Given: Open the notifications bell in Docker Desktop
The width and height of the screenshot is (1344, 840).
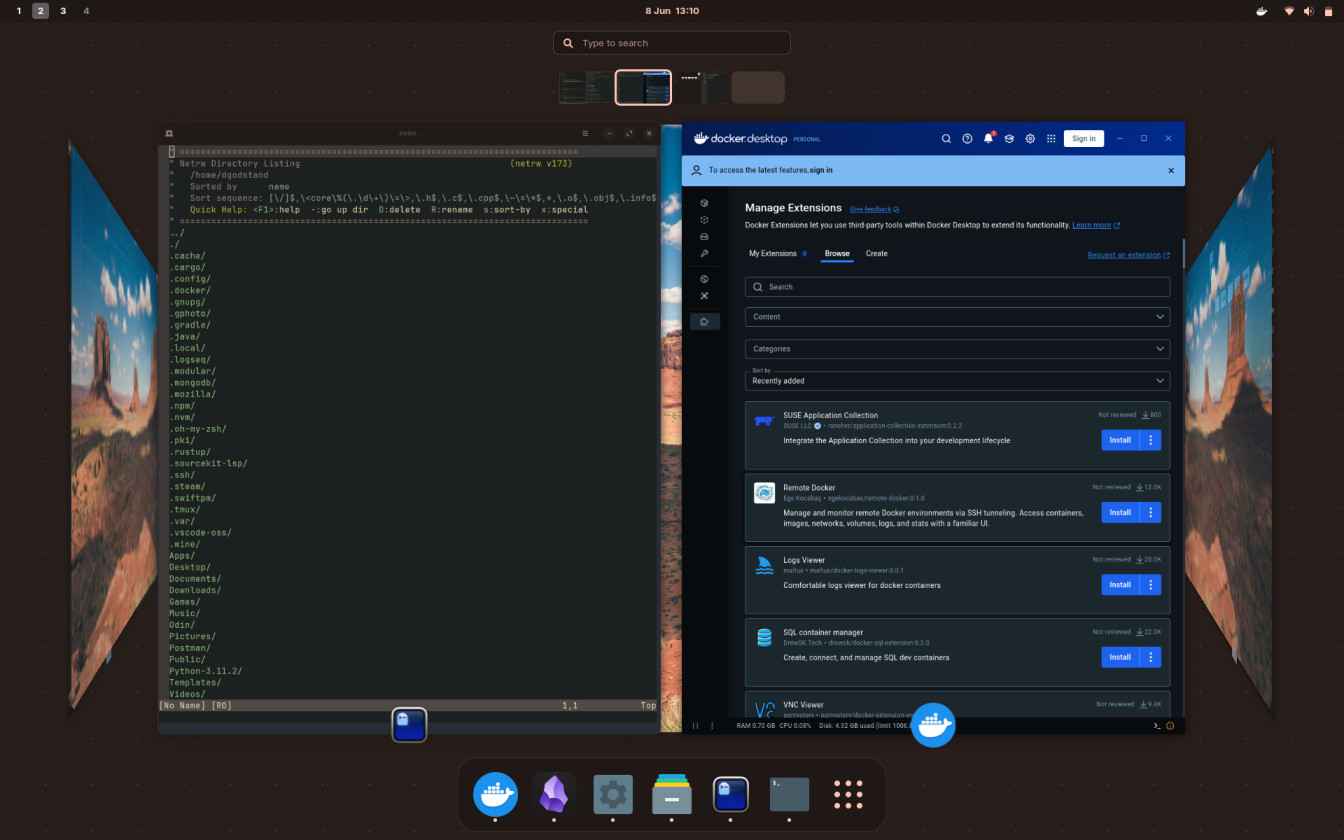Looking at the screenshot, I should (x=988, y=139).
